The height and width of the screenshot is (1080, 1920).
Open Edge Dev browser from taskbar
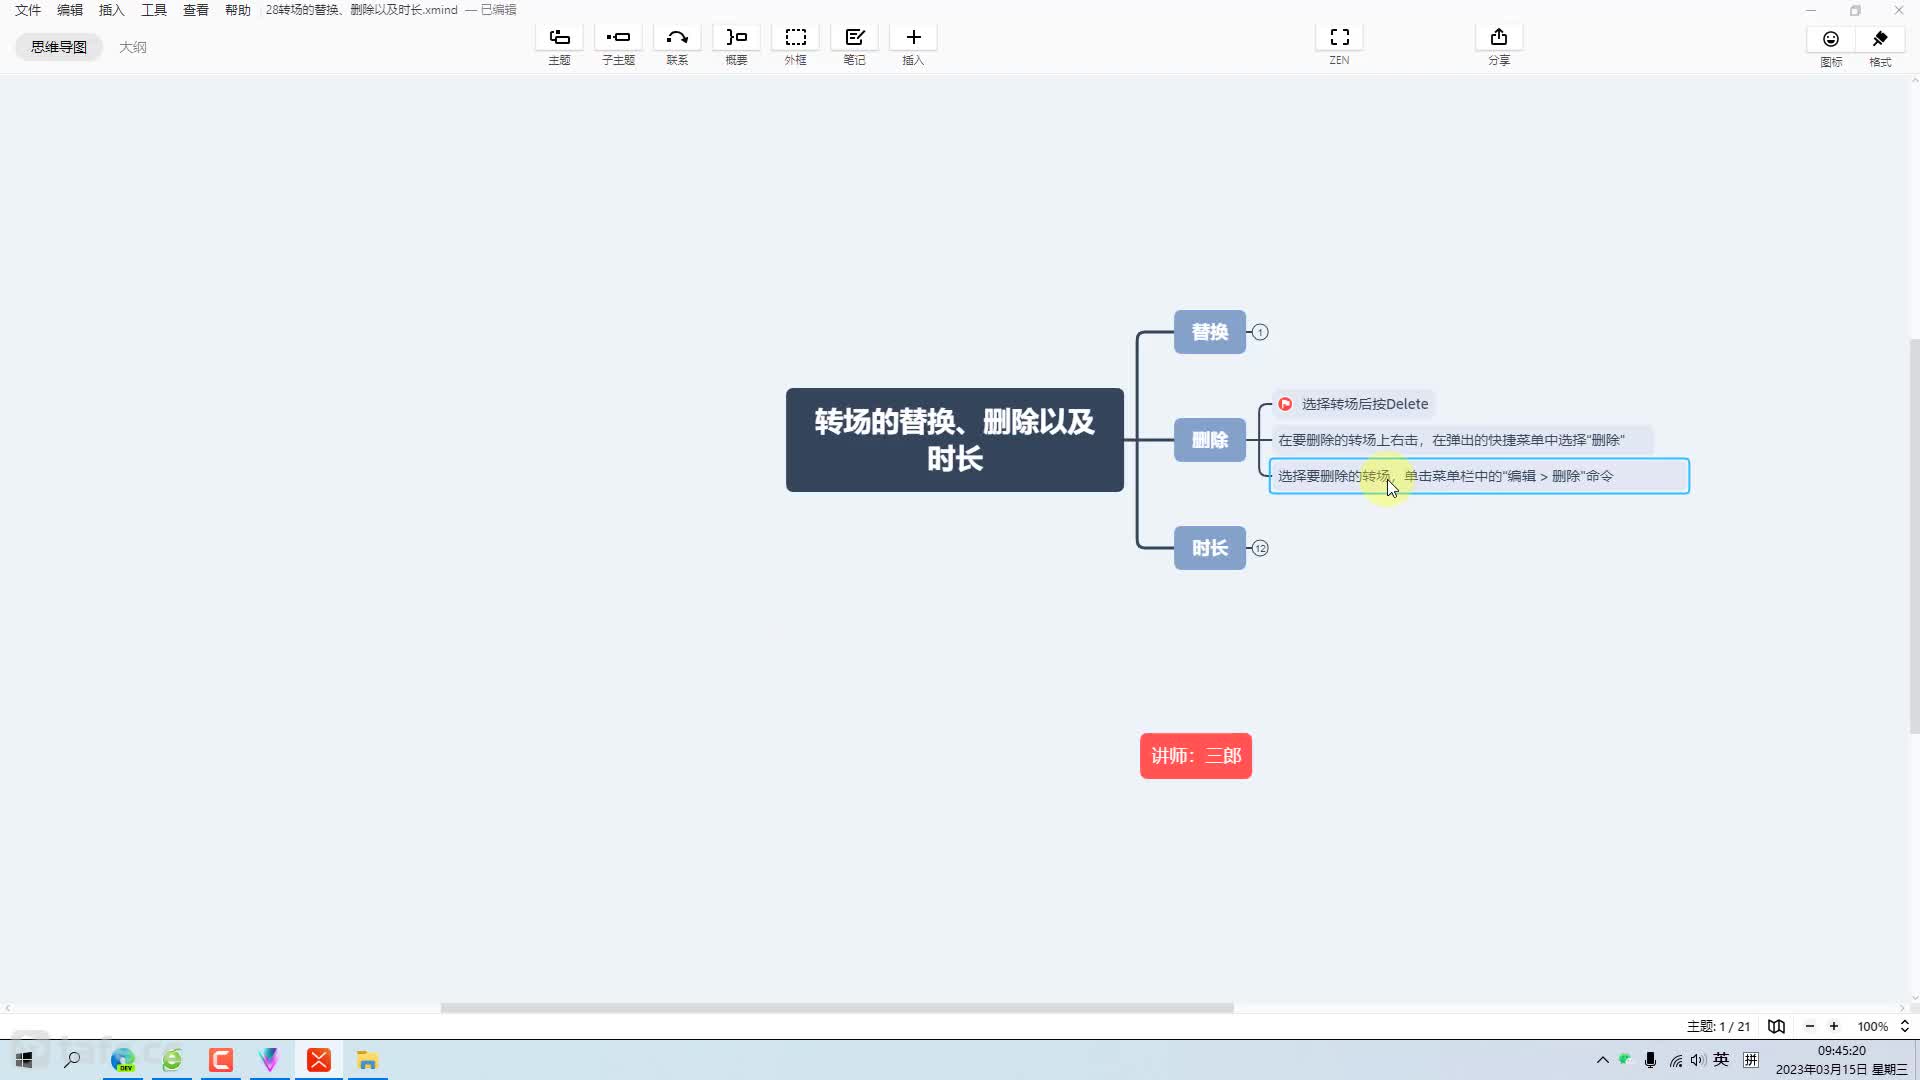coord(123,1060)
